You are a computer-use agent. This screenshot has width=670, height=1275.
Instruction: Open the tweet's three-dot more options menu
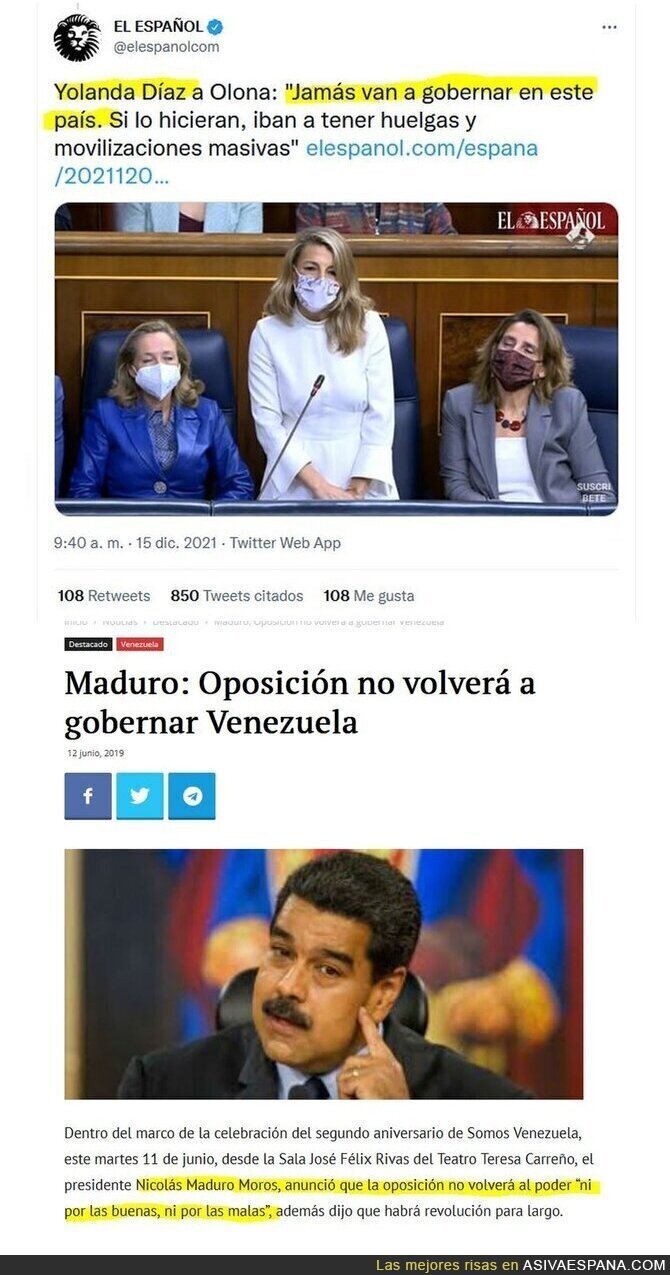[x=609, y=27]
